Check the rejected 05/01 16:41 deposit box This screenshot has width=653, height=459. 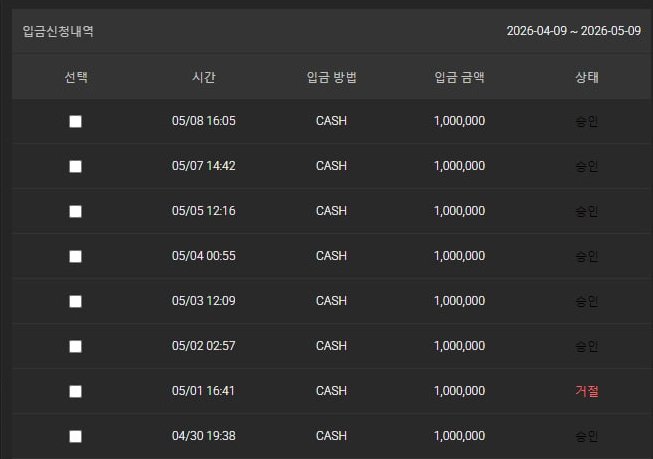point(75,392)
